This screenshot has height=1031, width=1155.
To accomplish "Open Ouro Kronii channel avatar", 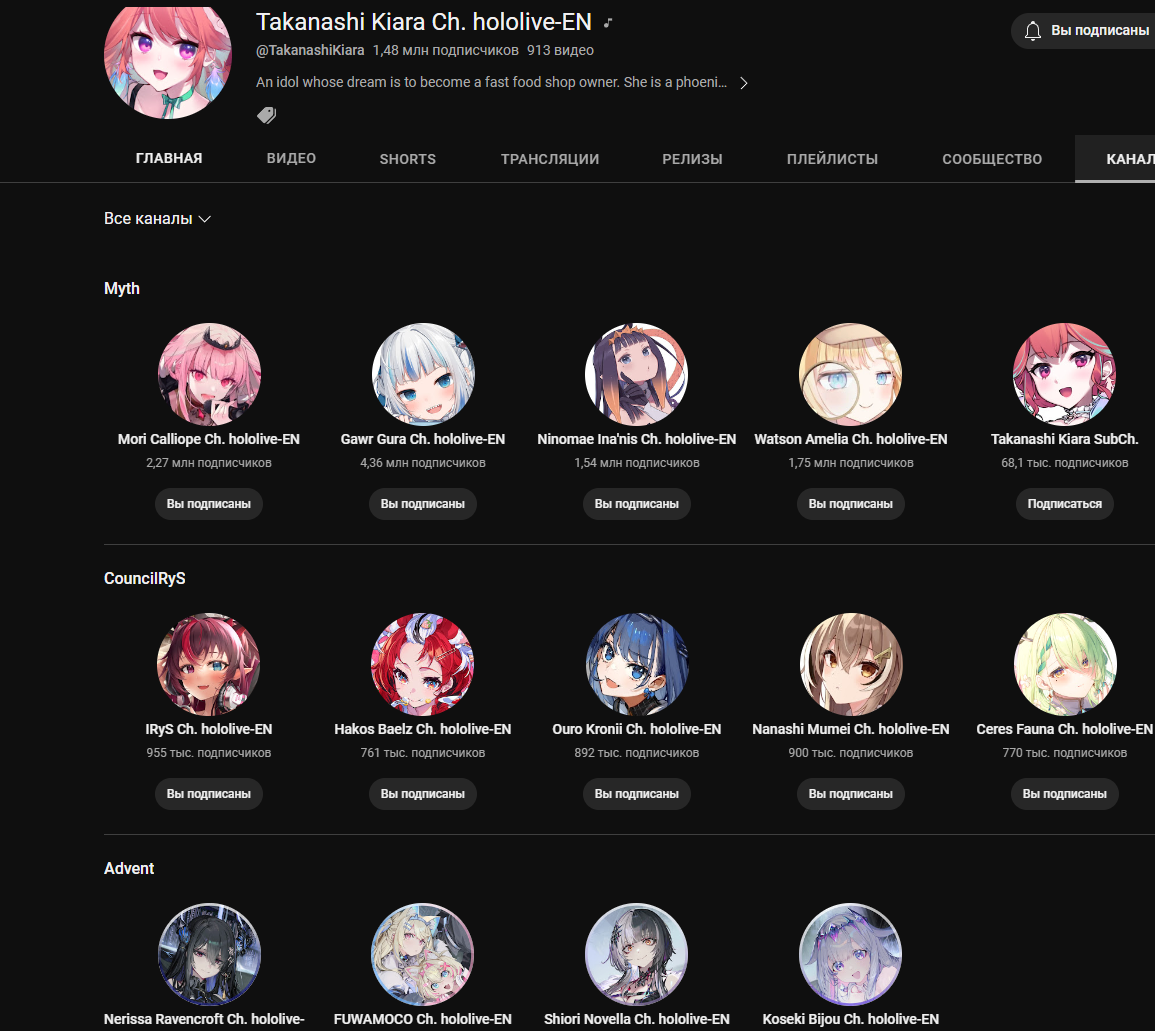I will (x=636, y=664).
